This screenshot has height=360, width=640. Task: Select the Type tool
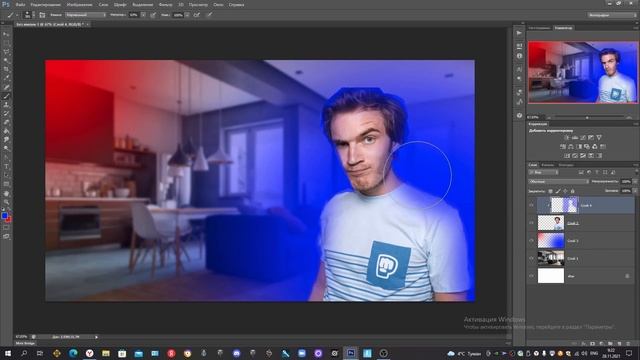pos(6,167)
